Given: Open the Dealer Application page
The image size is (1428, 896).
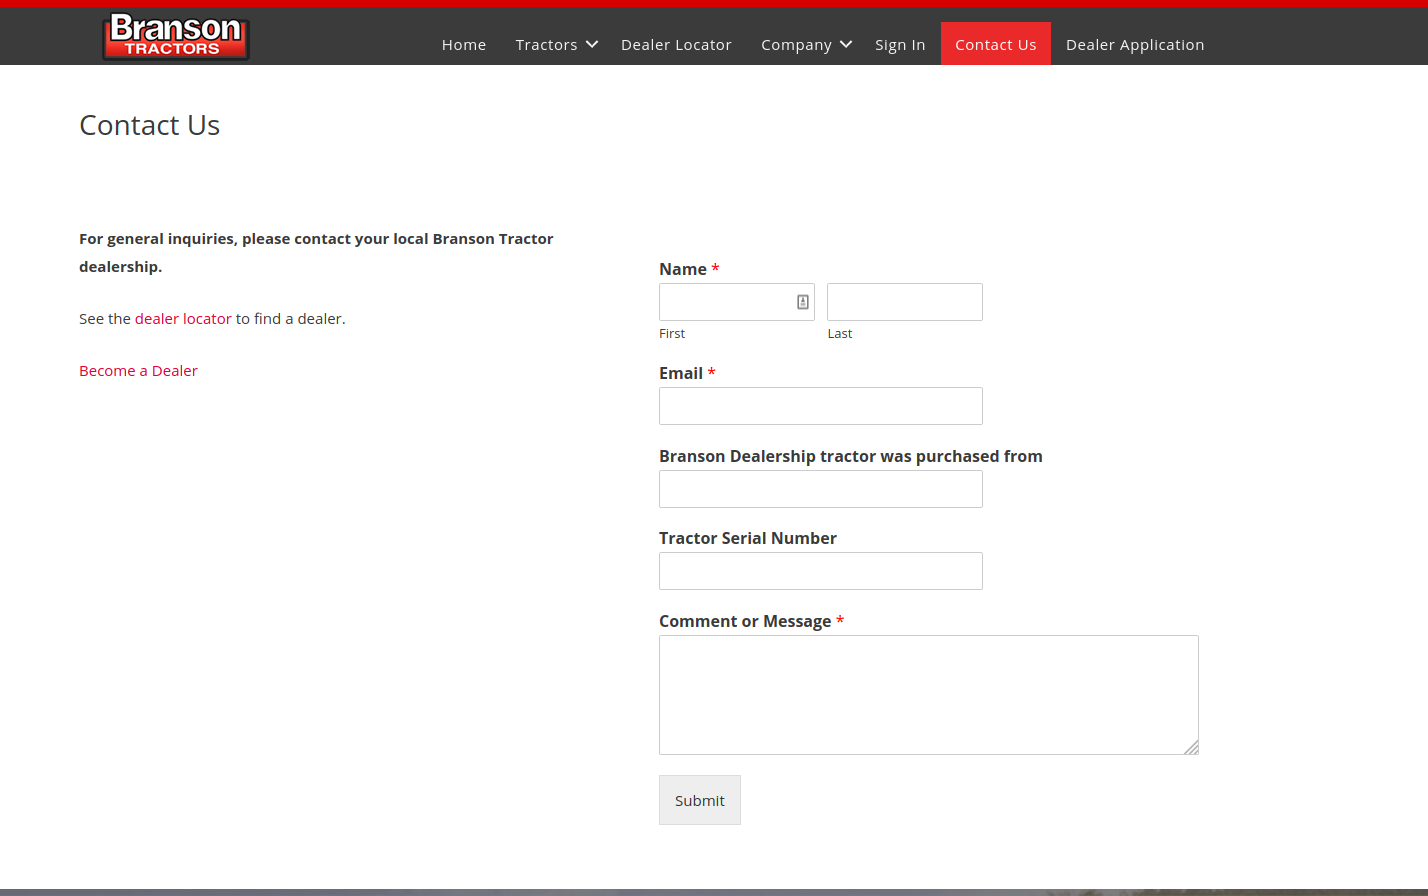Looking at the screenshot, I should [x=1135, y=44].
